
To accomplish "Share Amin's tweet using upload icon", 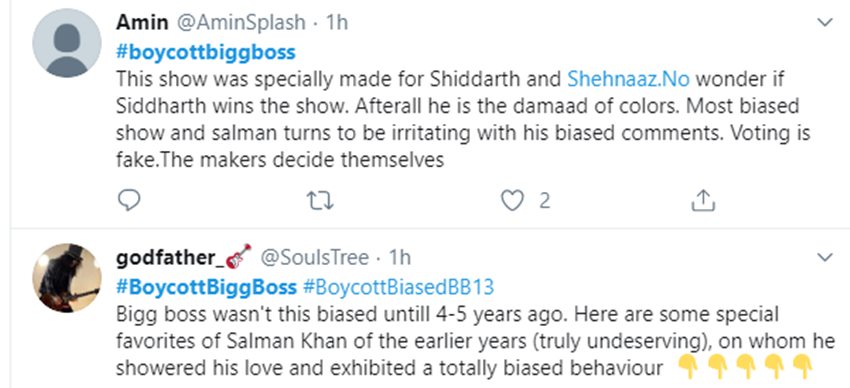I will (x=703, y=201).
